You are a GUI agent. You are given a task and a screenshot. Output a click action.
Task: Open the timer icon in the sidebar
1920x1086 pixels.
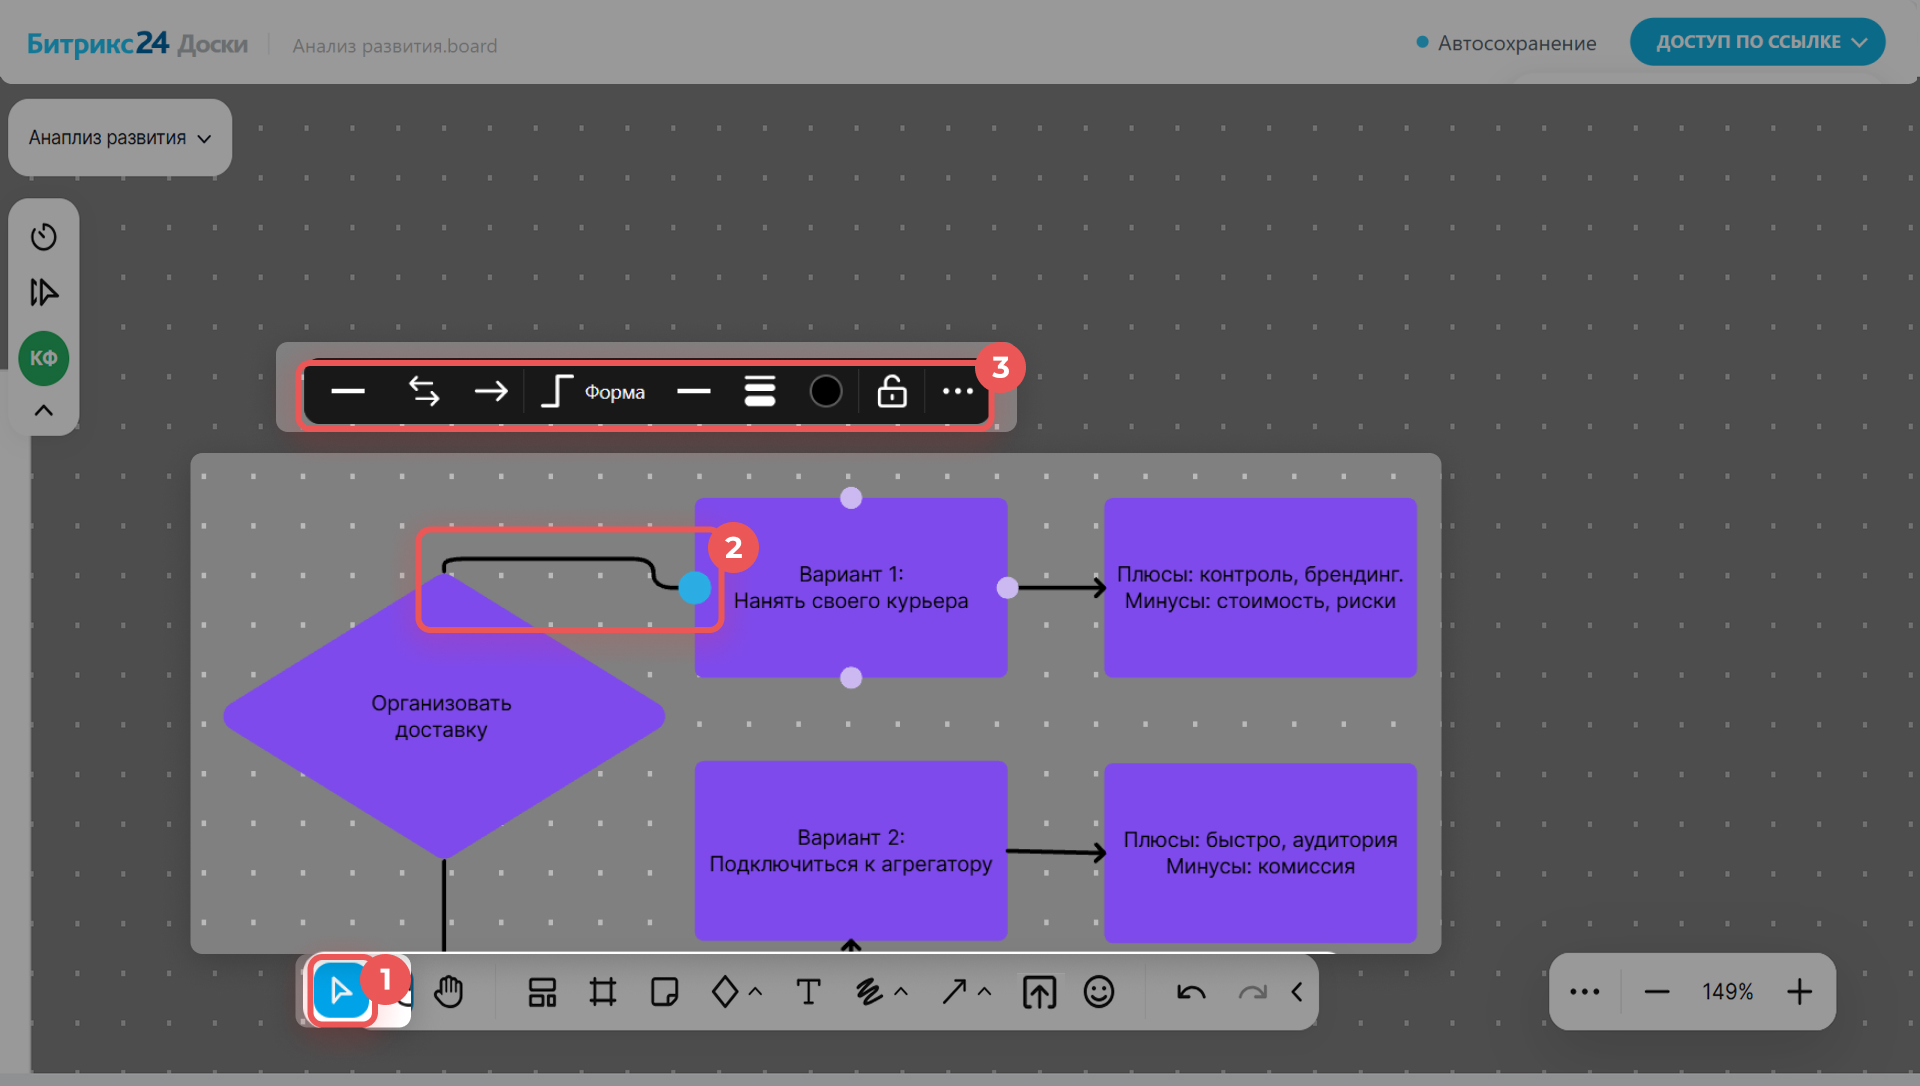point(44,237)
